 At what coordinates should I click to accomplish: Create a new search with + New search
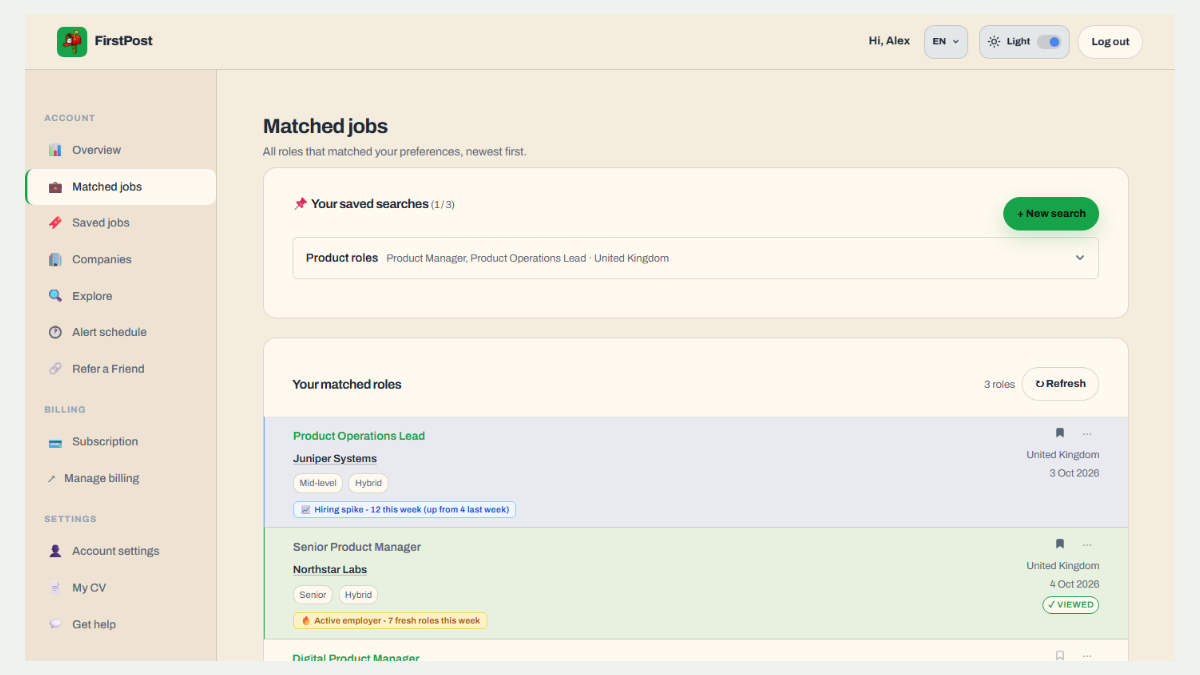(x=1051, y=214)
